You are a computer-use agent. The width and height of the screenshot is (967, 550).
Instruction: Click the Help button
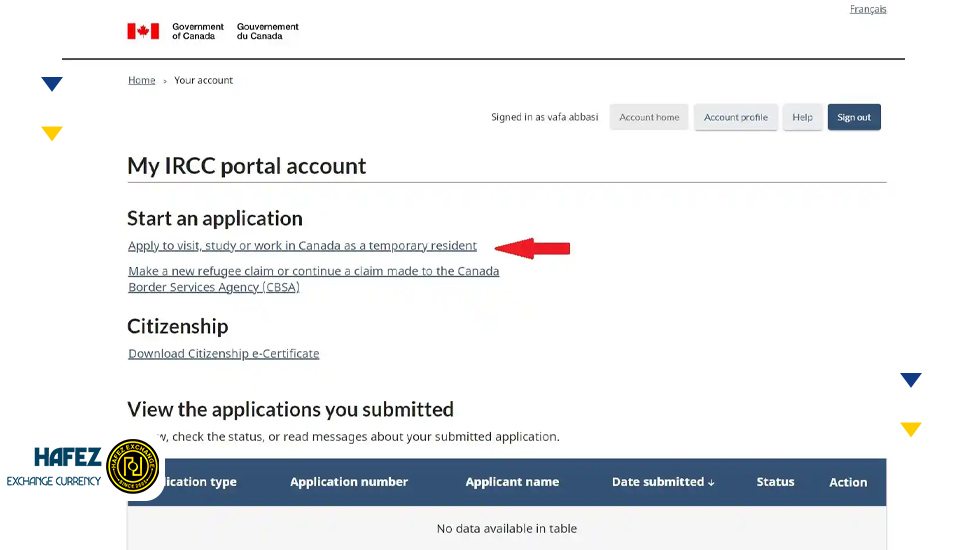pos(802,117)
